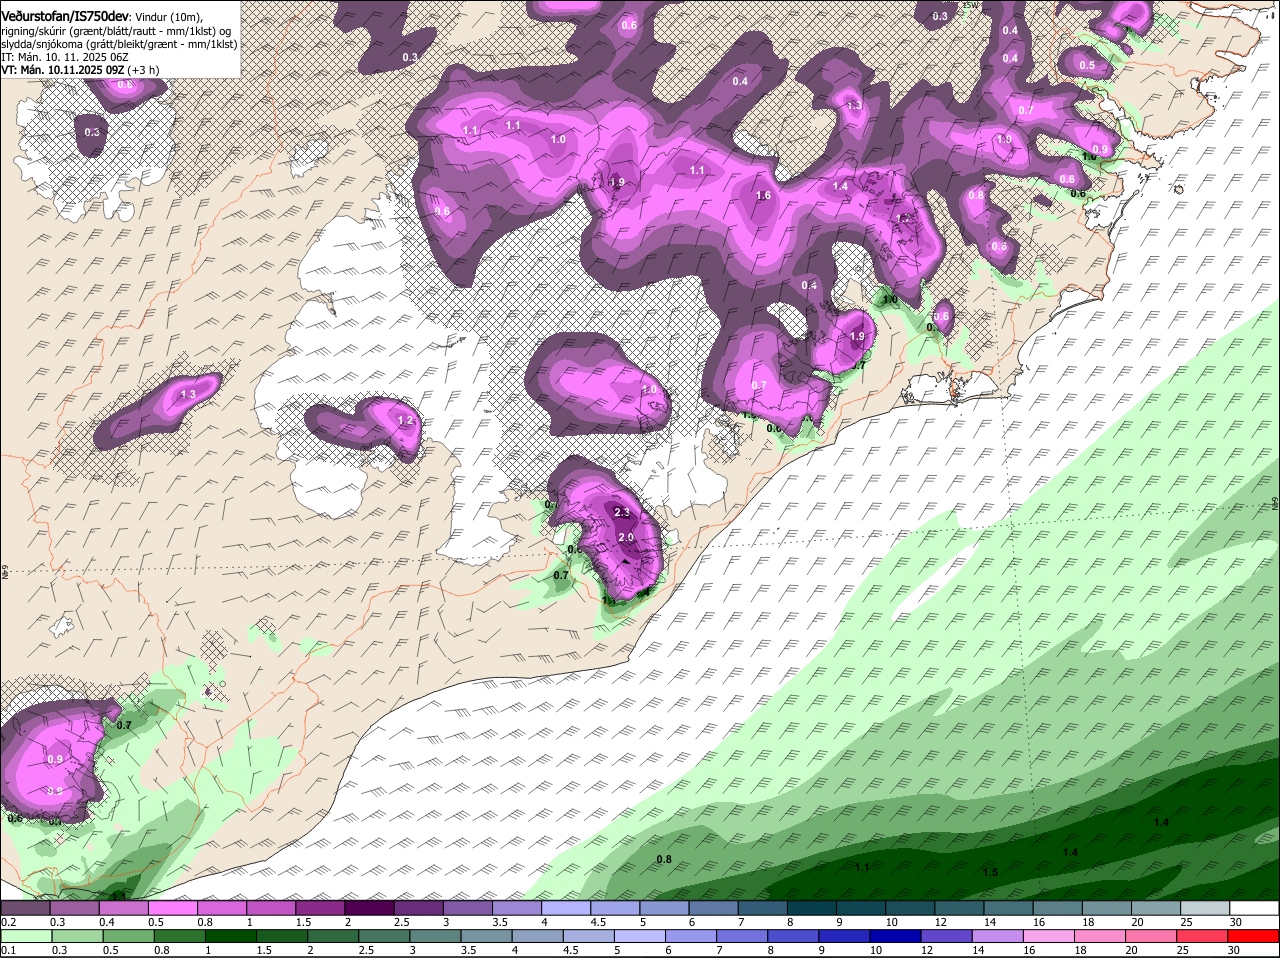Select snow scale swatch between 0.5 and 0.8
Image resolution: width=1280 pixels, height=958 pixels.
(x=173, y=909)
